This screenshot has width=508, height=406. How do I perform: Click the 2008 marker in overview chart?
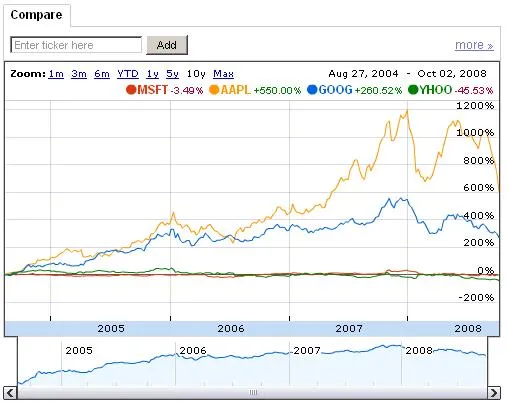click(x=419, y=350)
